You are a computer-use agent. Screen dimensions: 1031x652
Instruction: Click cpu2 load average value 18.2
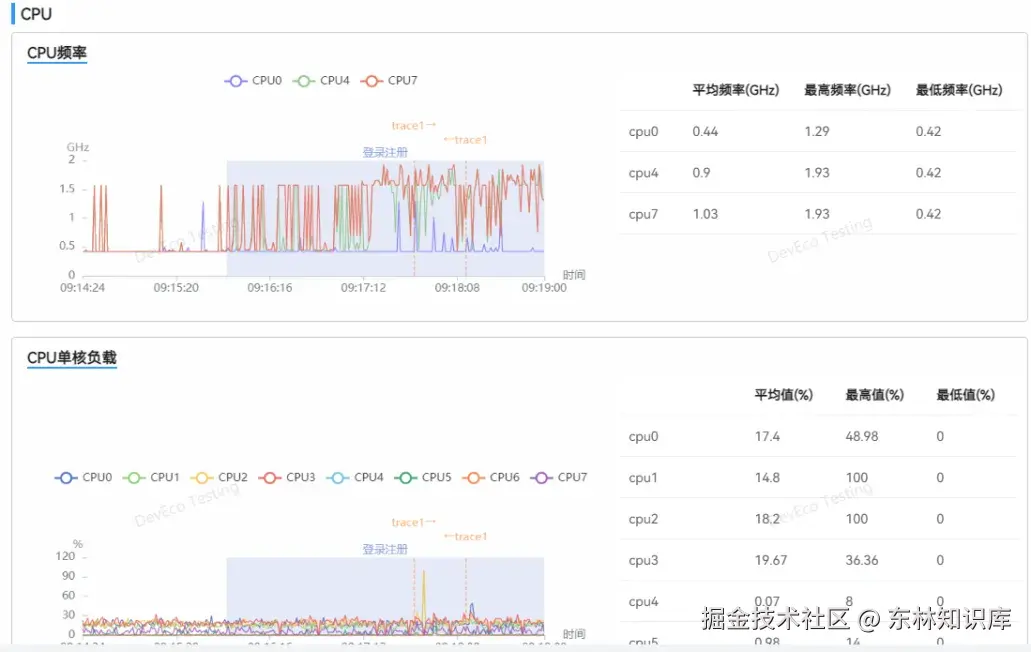[x=767, y=519]
